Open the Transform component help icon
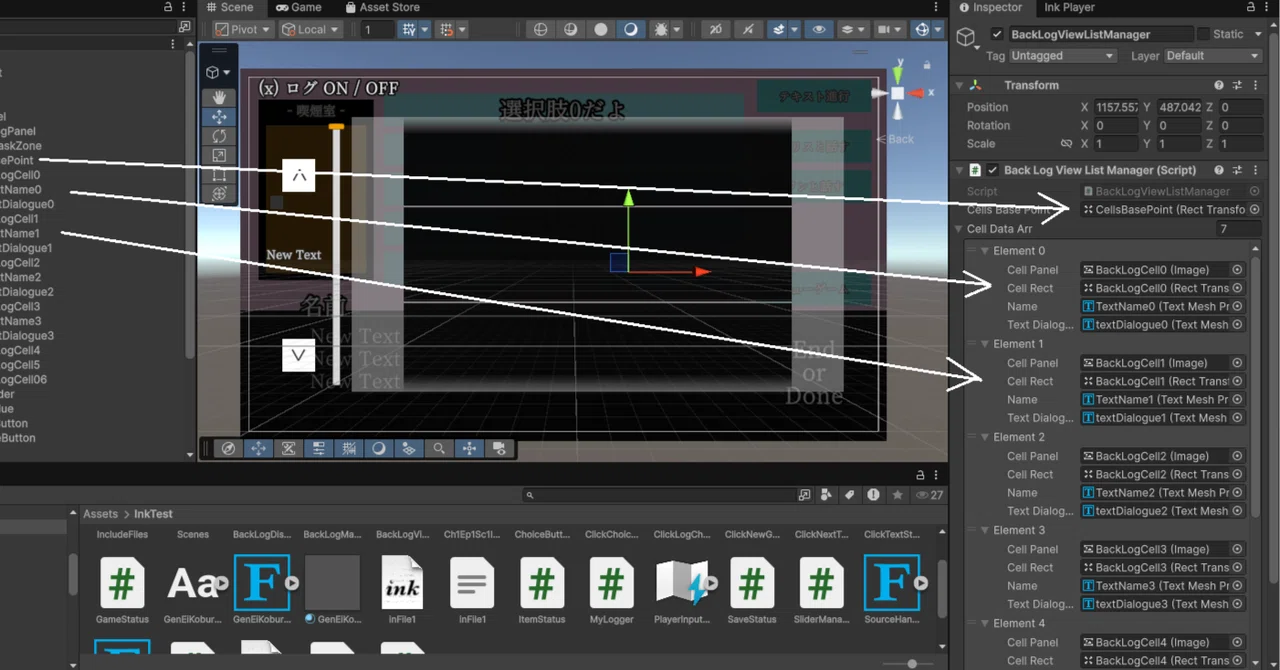This screenshot has width=1280, height=670. [1219, 85]
